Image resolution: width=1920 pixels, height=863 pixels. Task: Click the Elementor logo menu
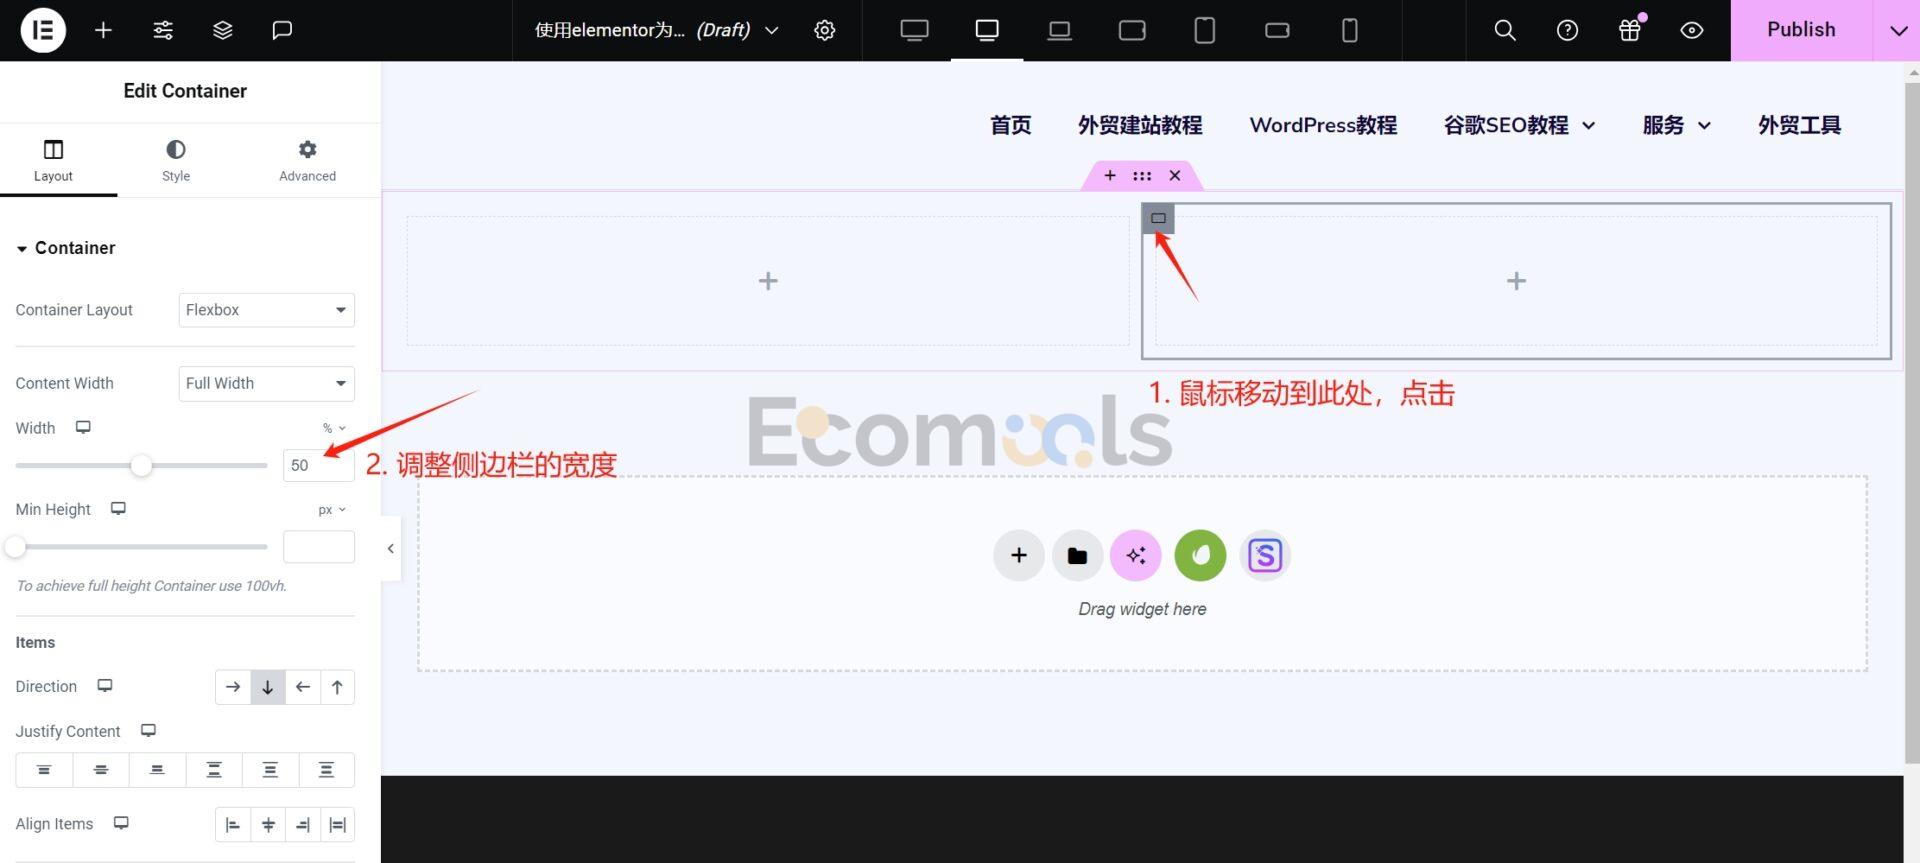(x=43, y=30)
